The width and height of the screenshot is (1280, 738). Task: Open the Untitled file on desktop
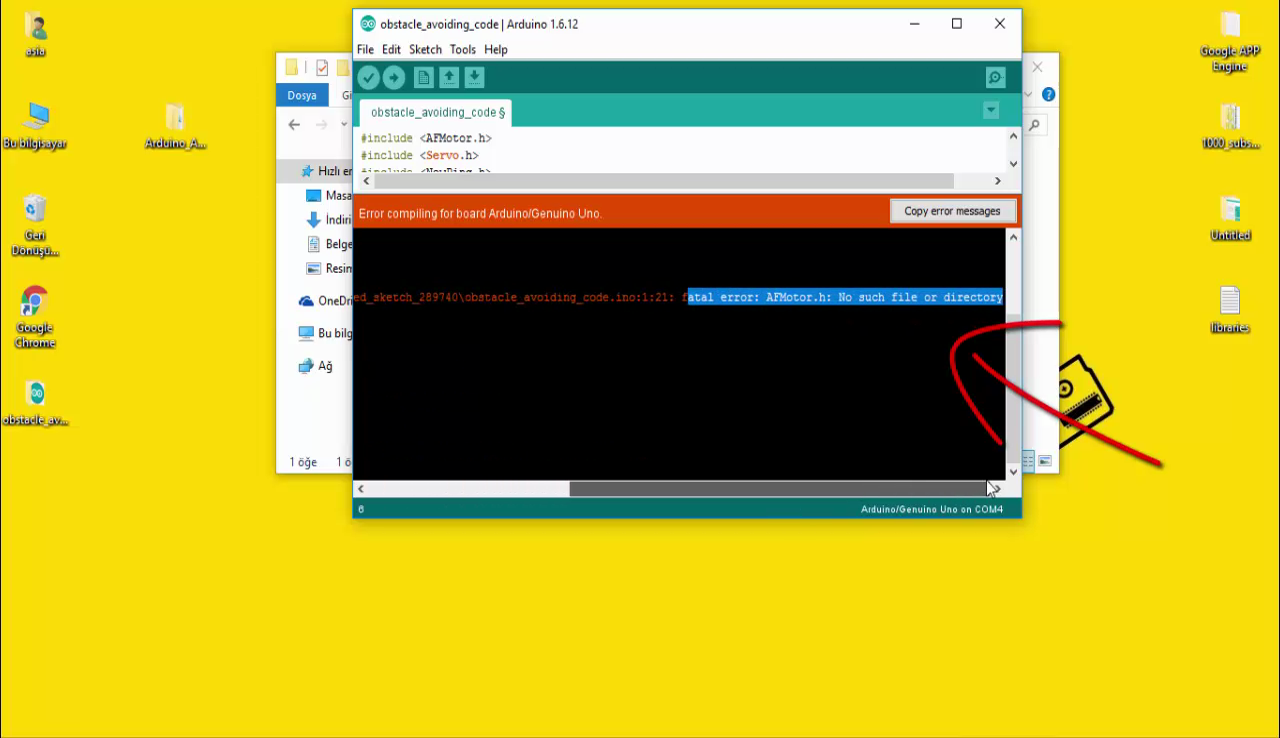(x=1230, y=218)
